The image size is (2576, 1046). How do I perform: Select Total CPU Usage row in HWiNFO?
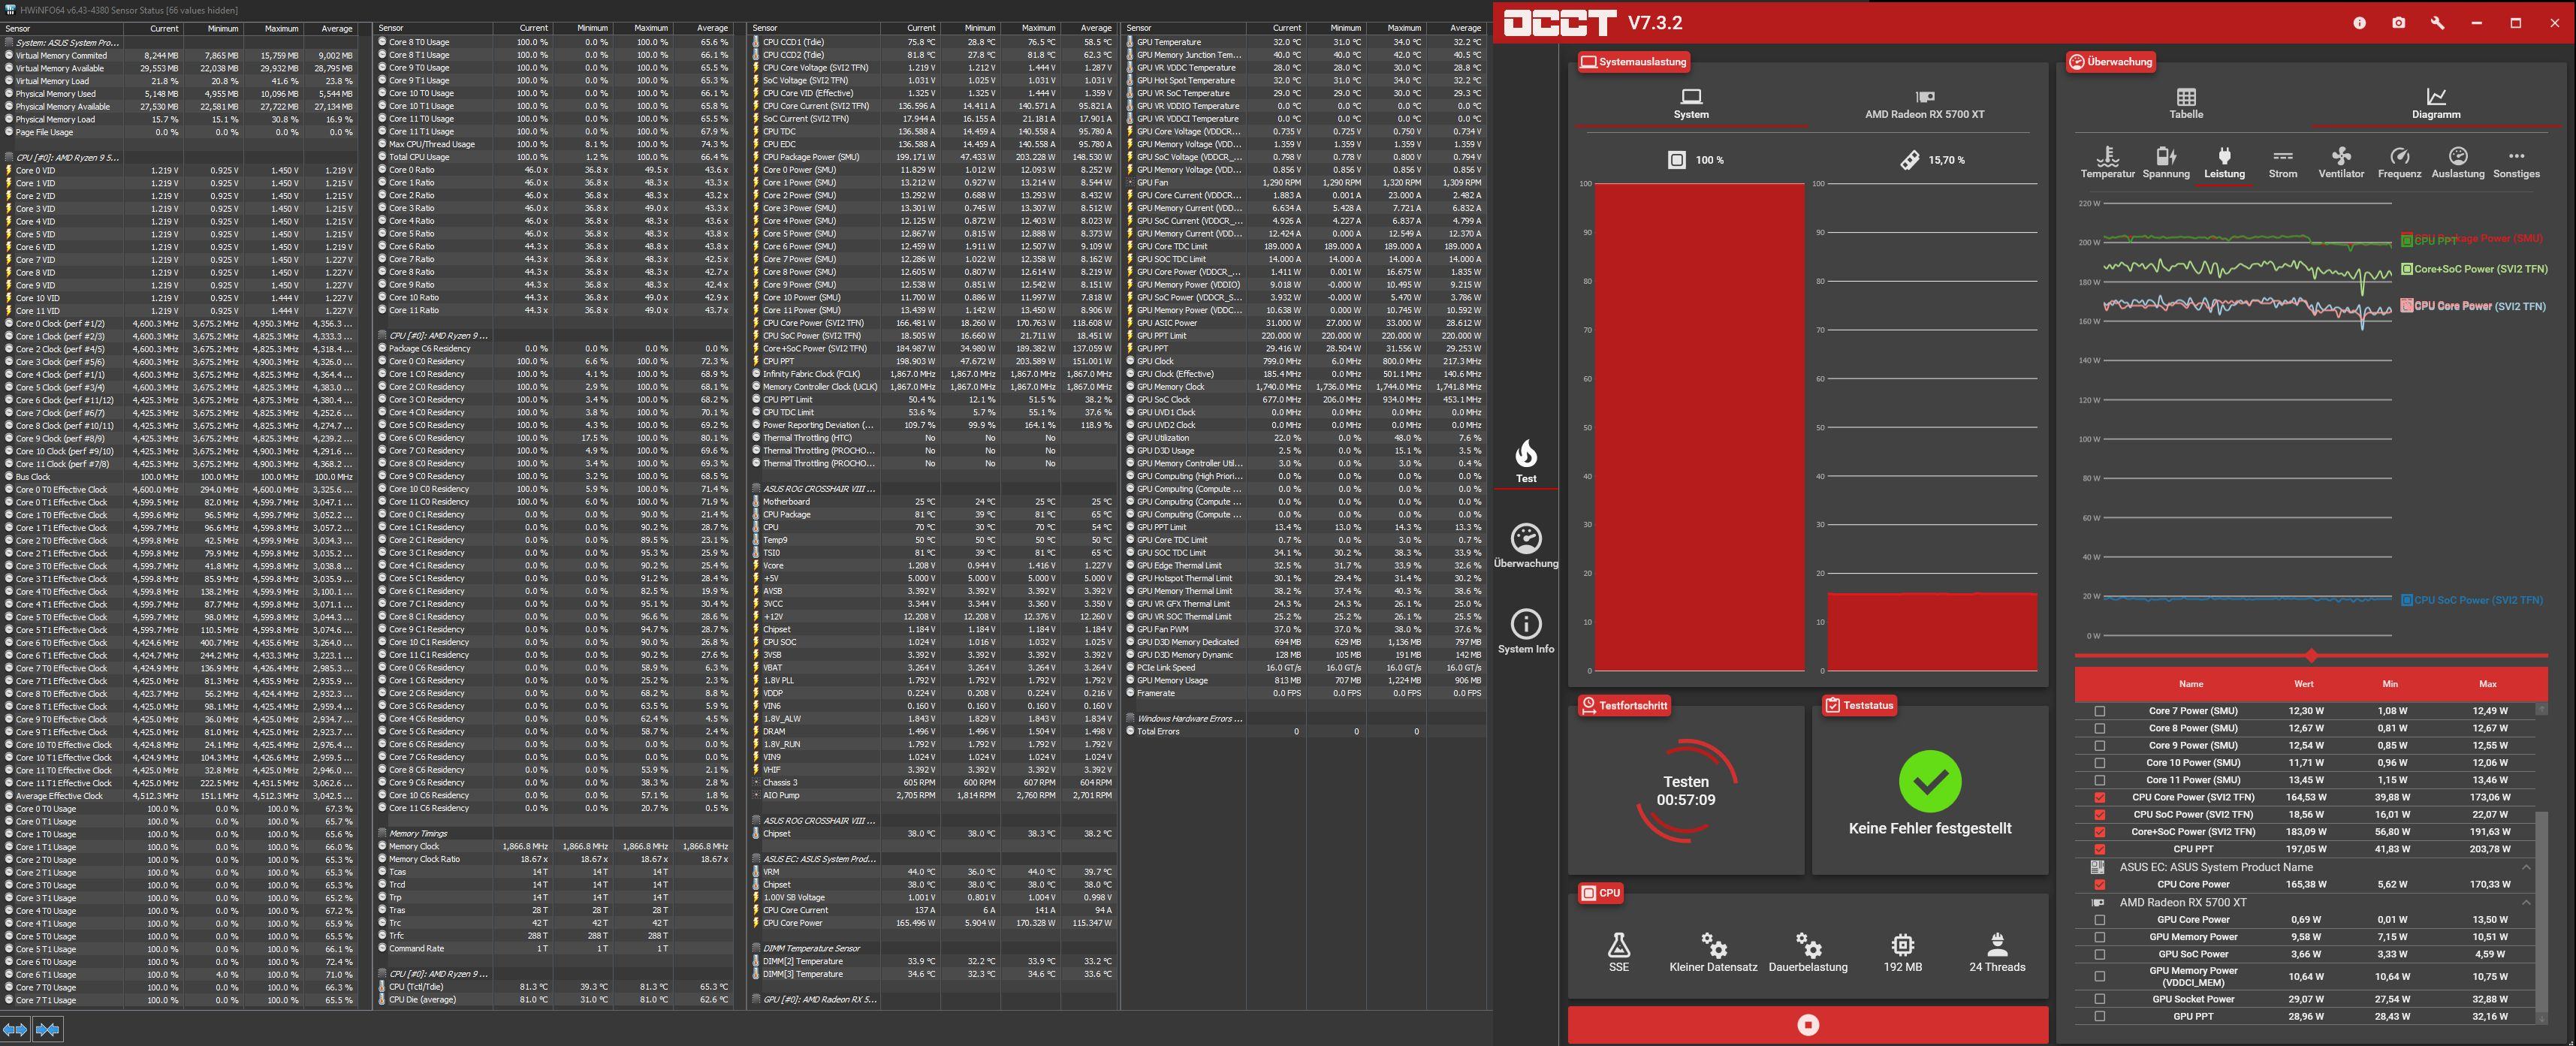tap(556, 157)
